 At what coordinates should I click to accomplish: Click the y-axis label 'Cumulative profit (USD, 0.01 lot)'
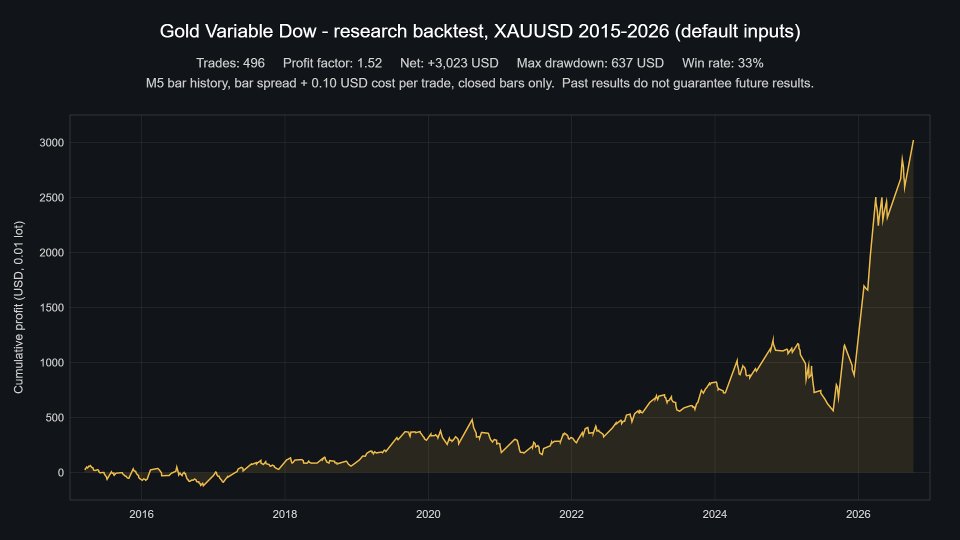click(x=18, y=307)
